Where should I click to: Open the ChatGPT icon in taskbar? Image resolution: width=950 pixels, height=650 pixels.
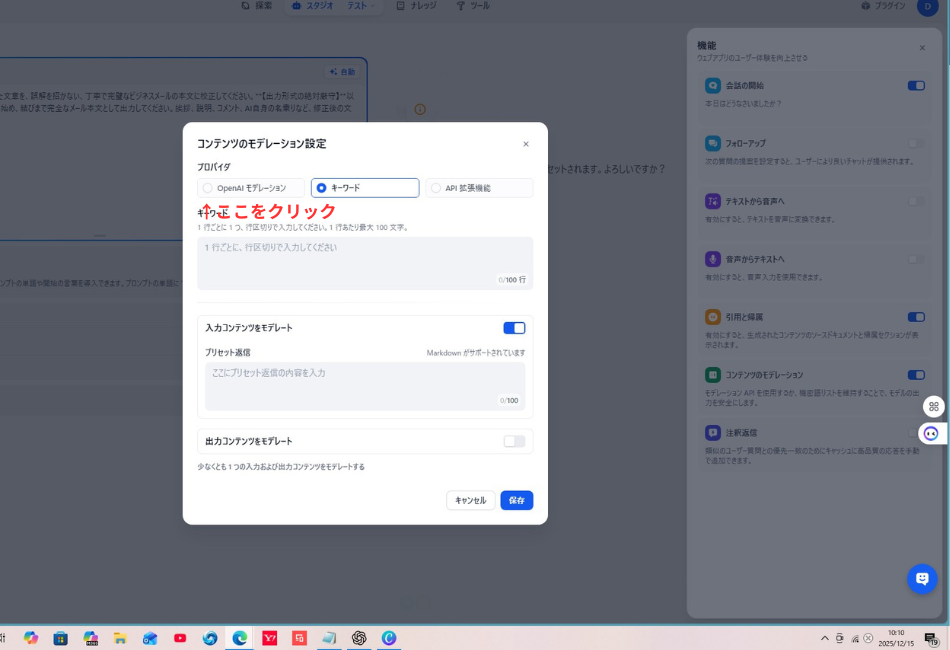(359, 638)
